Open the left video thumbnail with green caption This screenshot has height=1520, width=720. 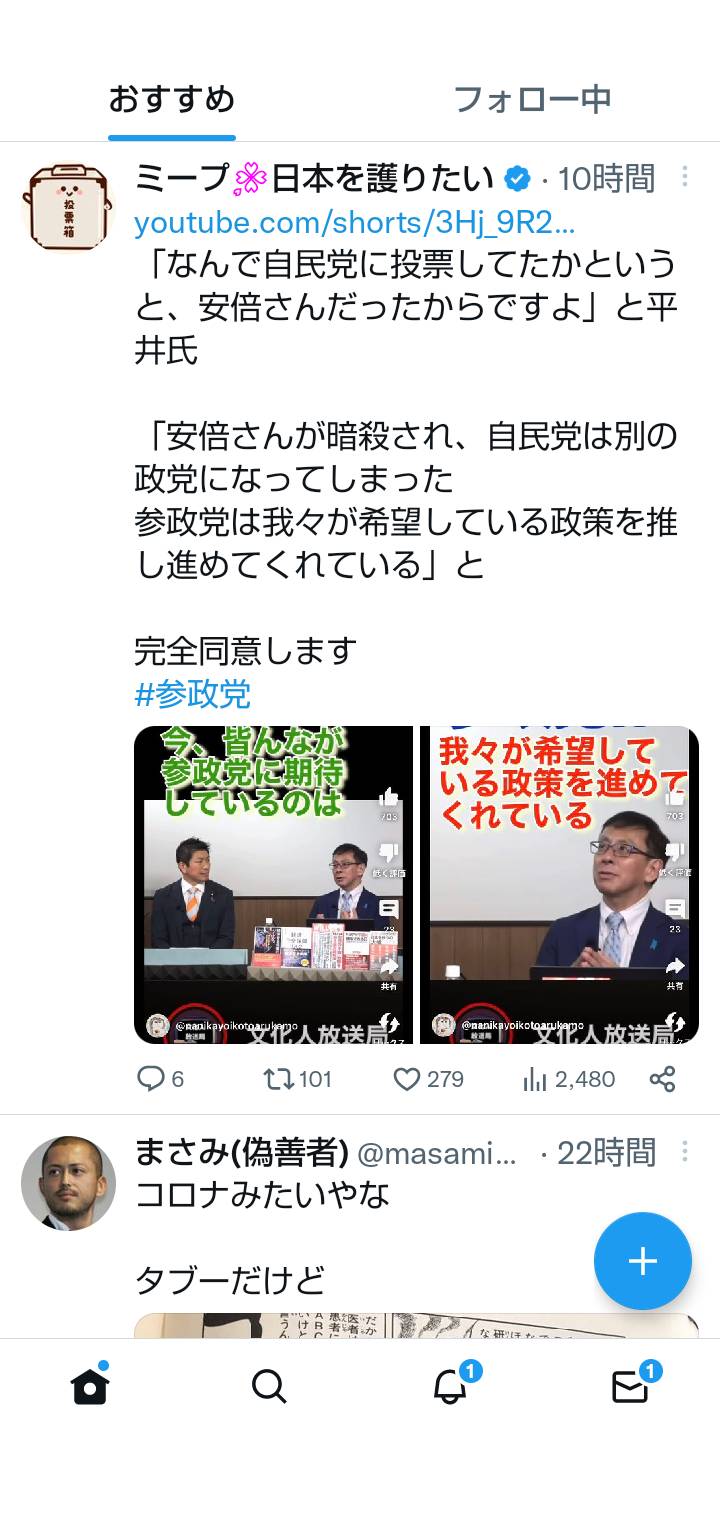click(x=274, y=885)
